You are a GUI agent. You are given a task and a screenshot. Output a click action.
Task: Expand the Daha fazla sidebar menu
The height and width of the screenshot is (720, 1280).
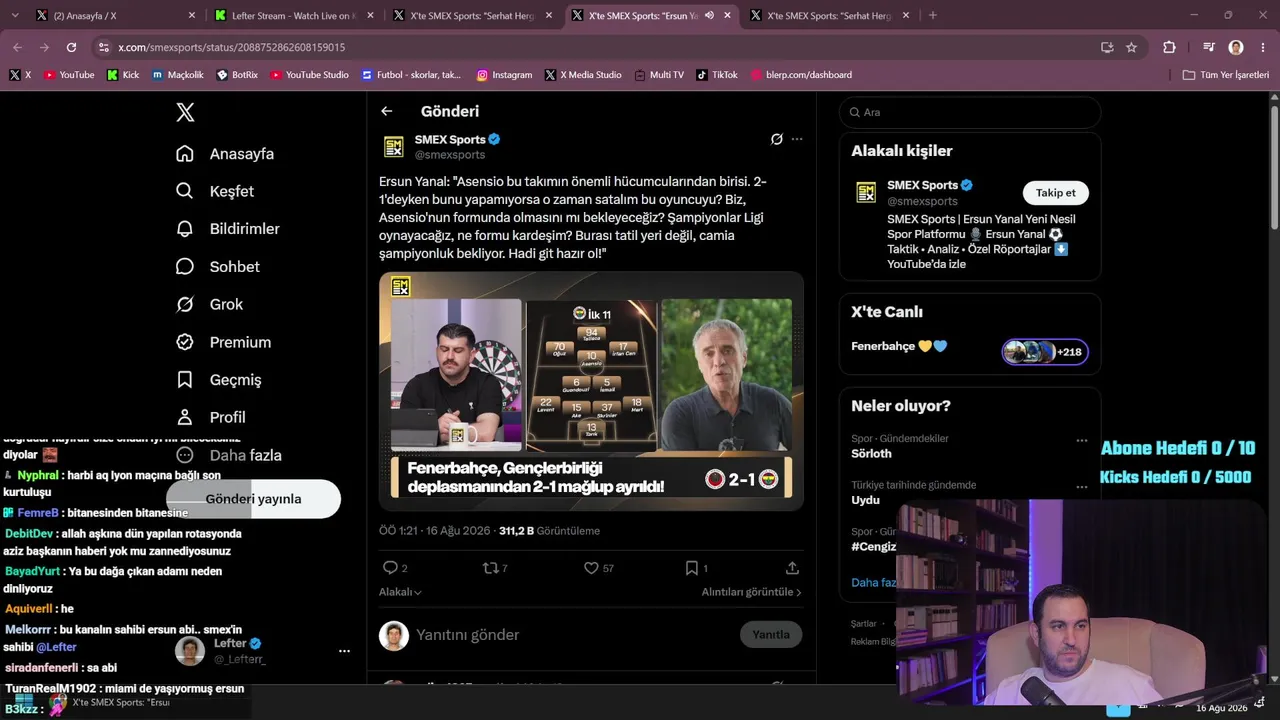point(228,455)
